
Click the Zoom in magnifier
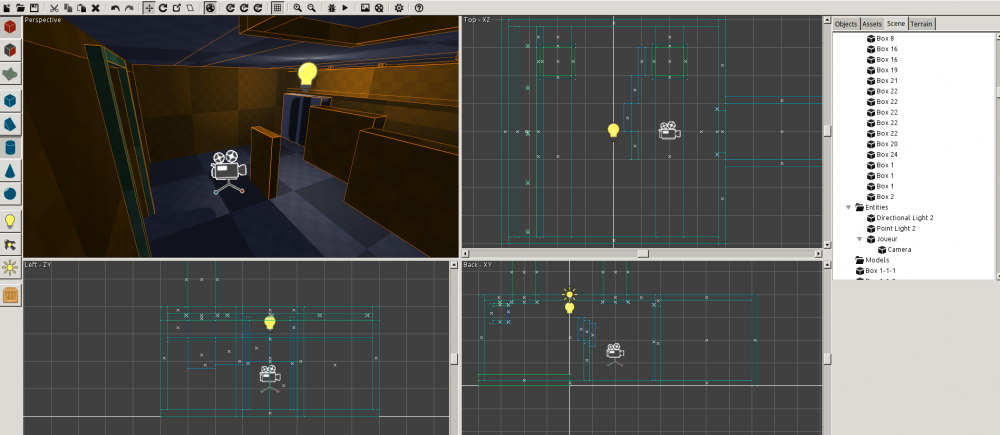point(297,7)
